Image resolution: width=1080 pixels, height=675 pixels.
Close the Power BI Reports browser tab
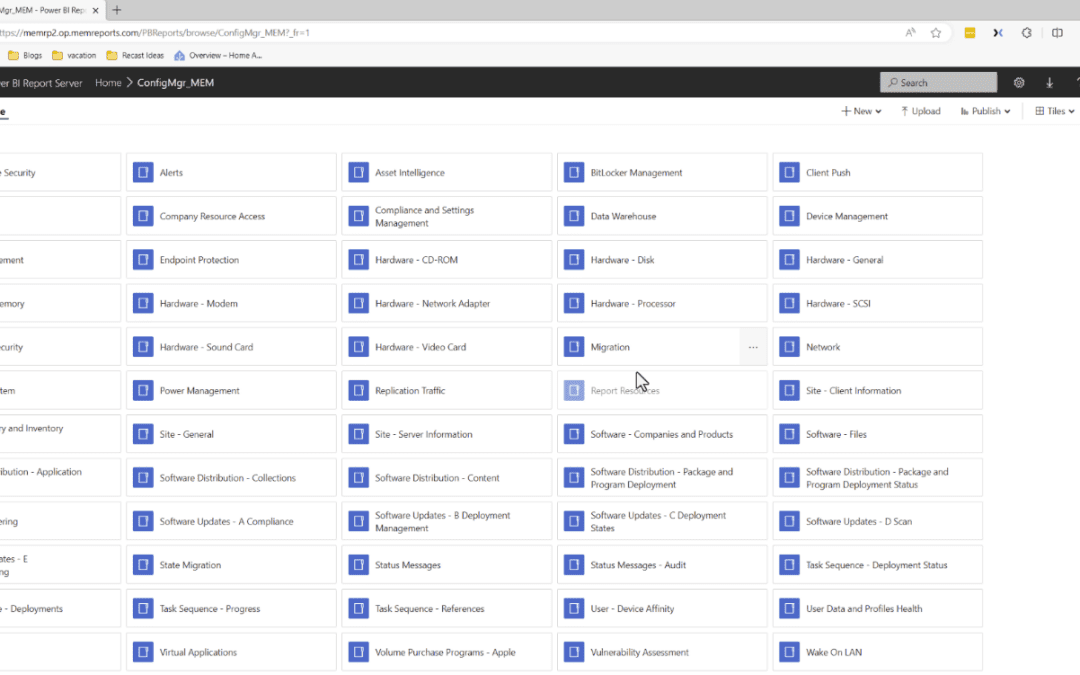click(96, 10)
